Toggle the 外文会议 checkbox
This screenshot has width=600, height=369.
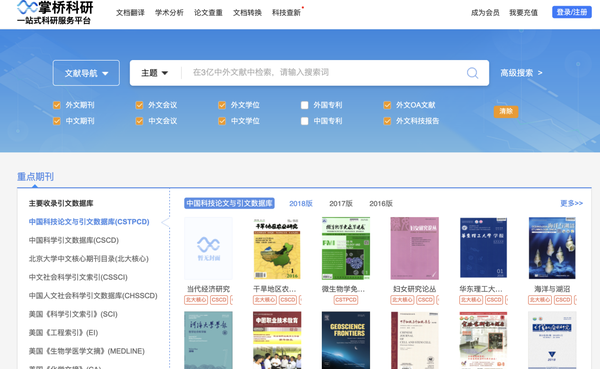click(139, 105)
